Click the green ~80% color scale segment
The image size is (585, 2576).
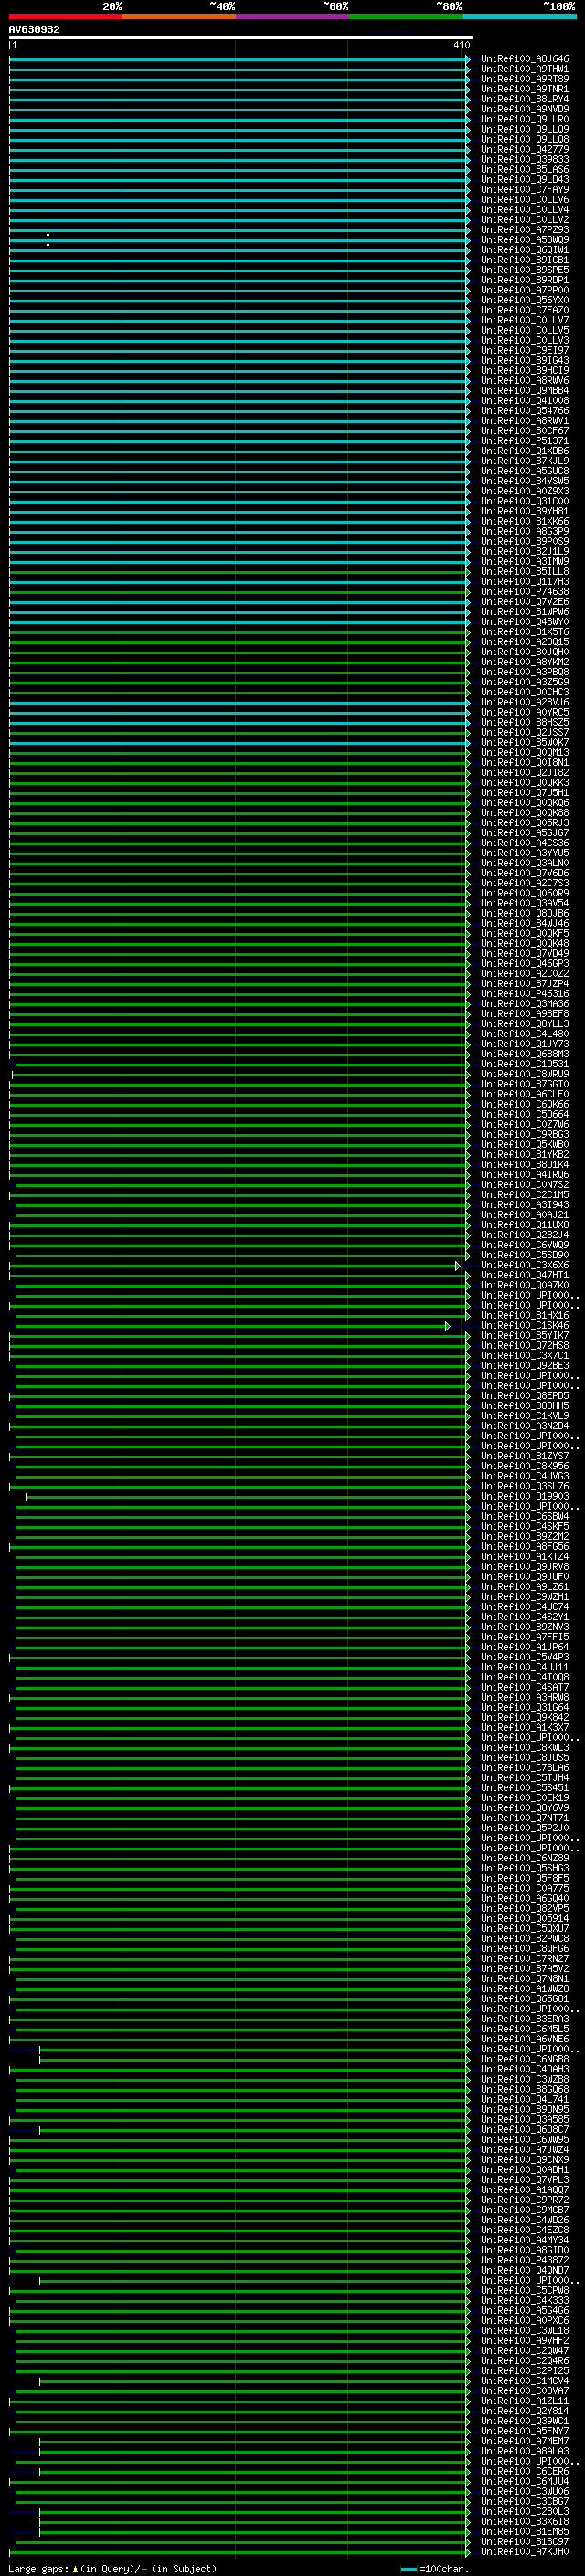coord(406,16)
